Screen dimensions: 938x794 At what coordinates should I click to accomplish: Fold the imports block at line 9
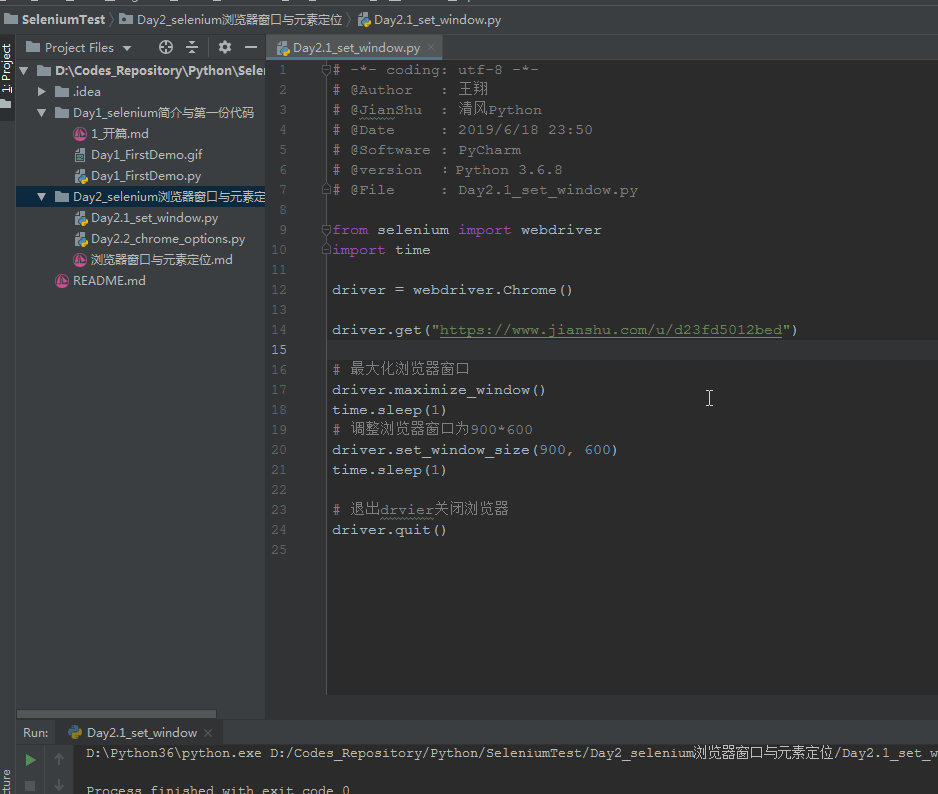[326, 230]
